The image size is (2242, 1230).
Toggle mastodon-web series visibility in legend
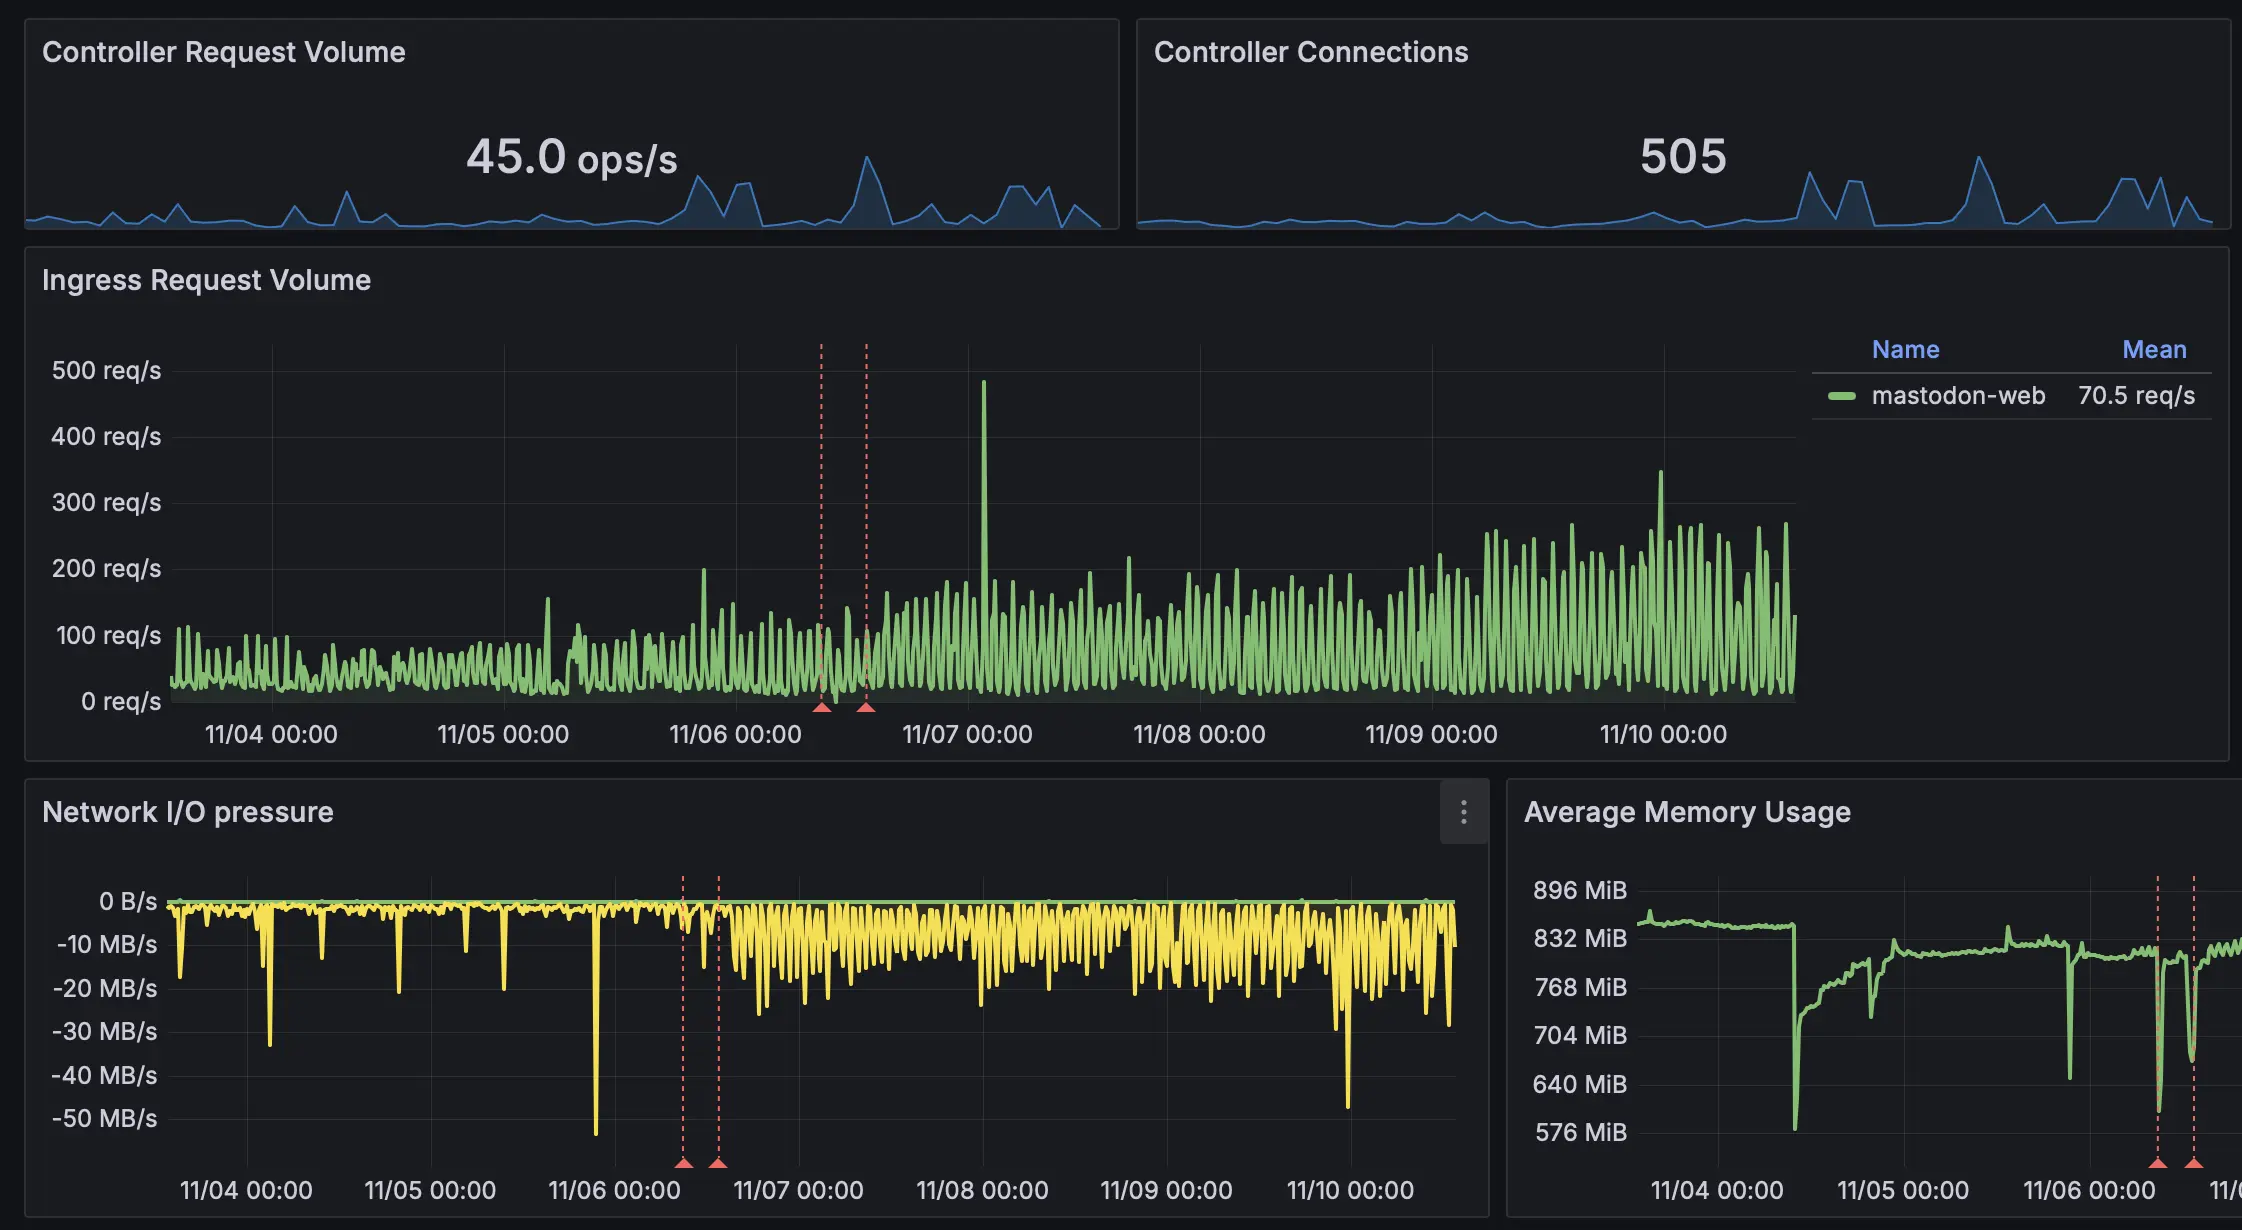[x=1957, y=396]
